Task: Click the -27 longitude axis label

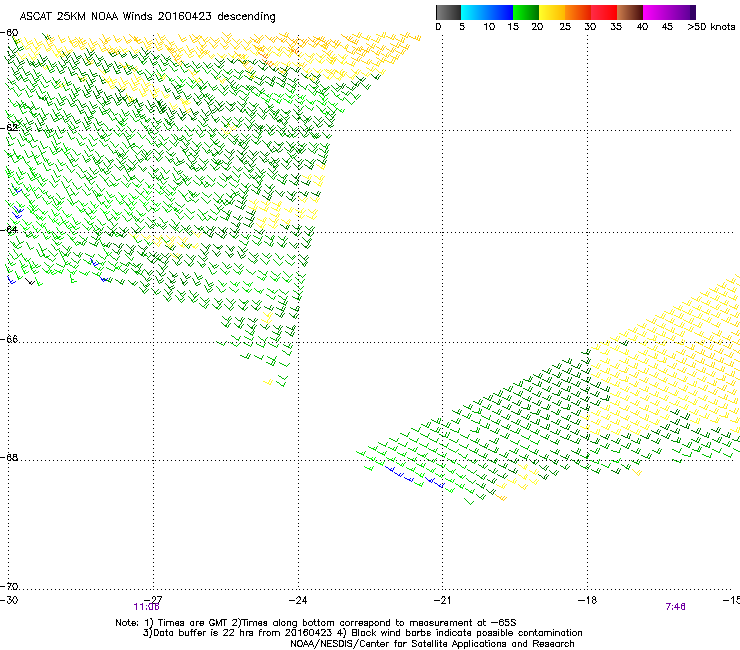Action: coord(153,600)
